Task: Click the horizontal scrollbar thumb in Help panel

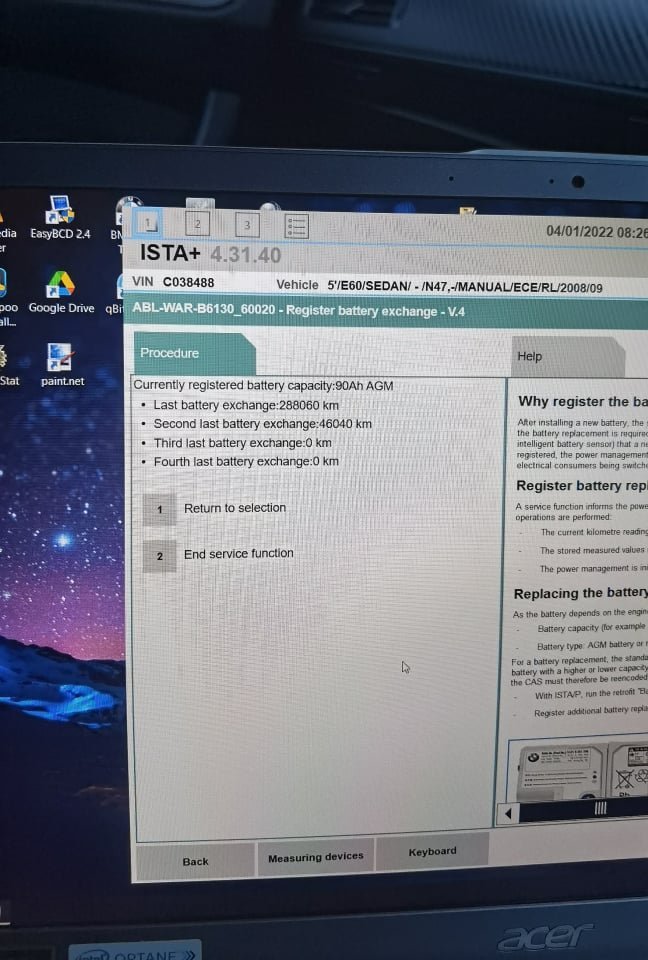Action: (600, 808)
